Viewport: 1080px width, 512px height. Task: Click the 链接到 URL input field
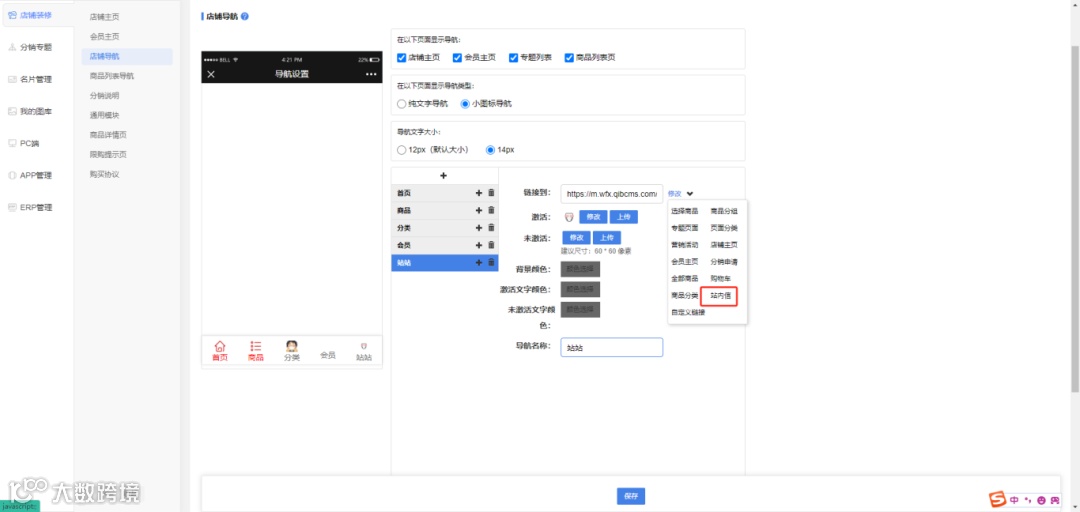612,194
